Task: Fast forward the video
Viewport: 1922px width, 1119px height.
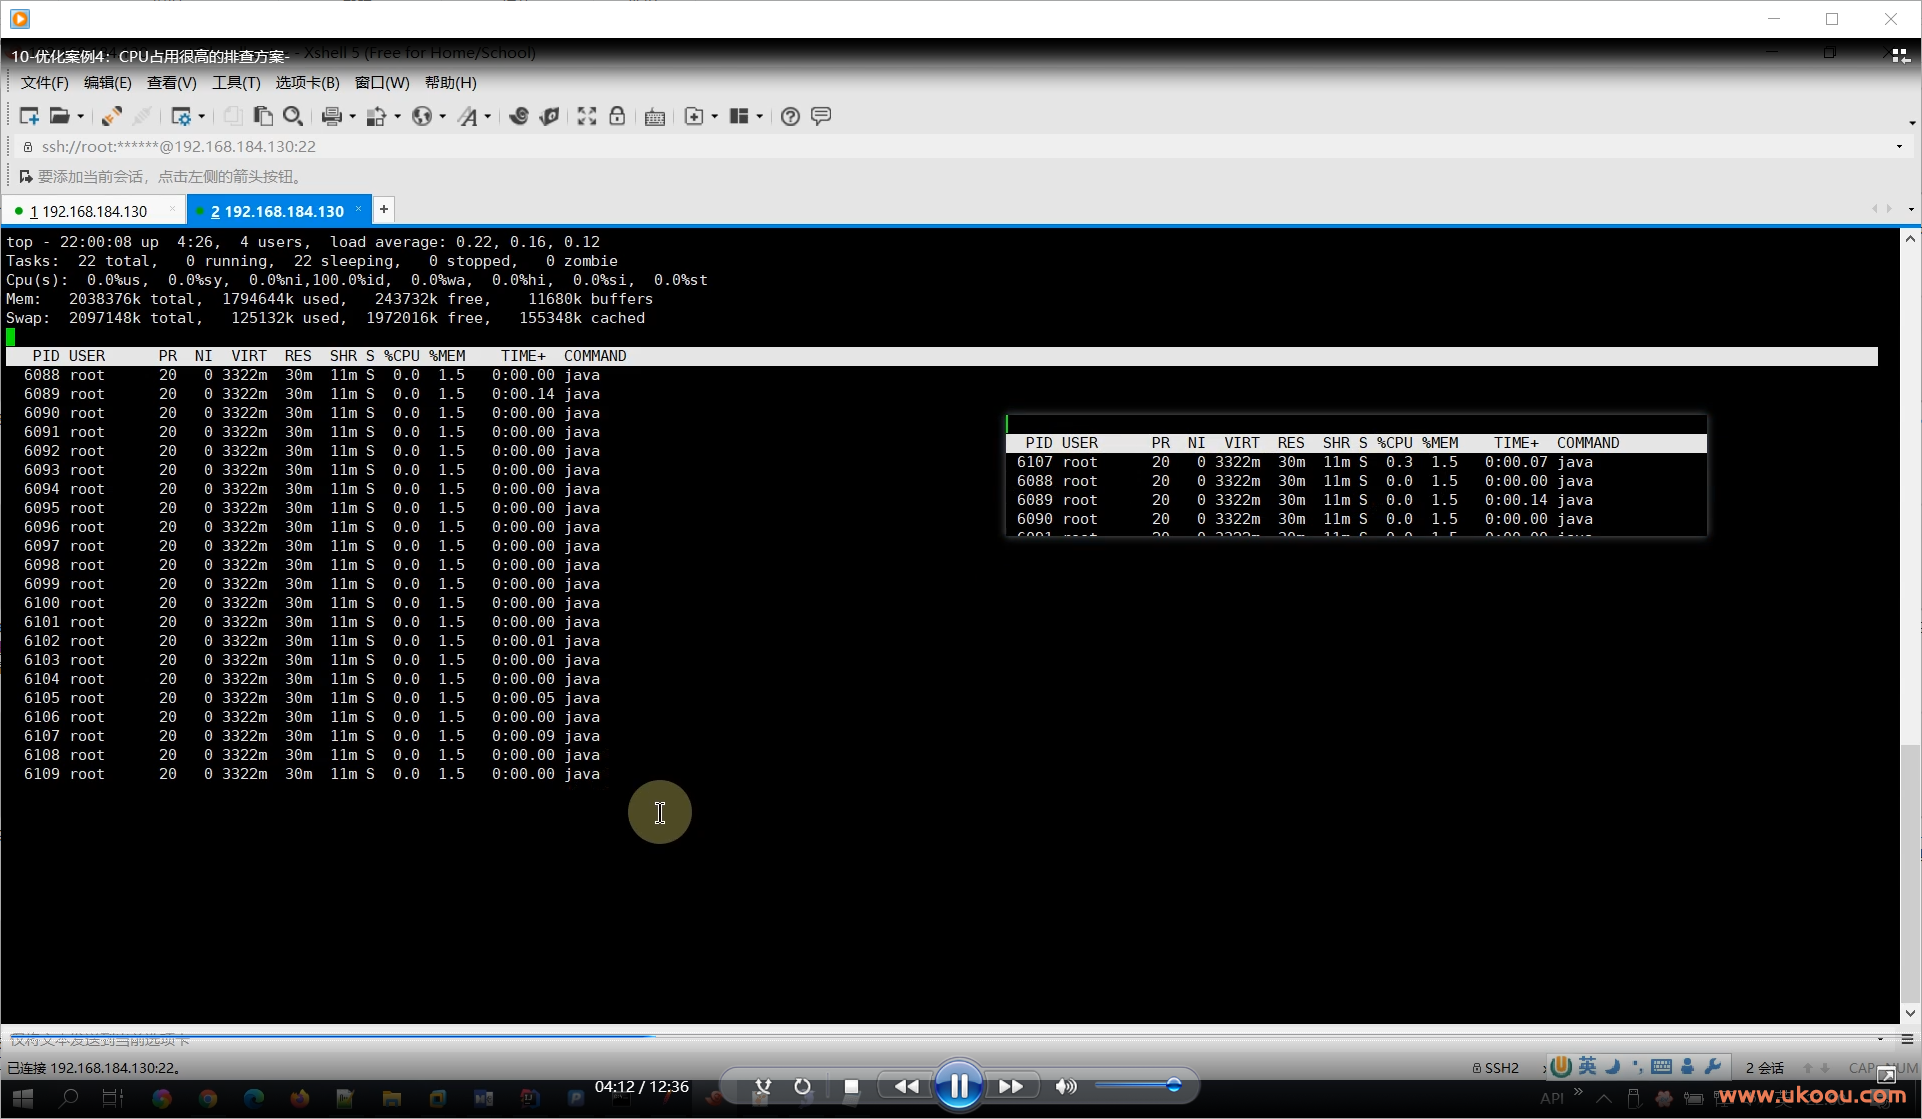Action: [x=1011, y=1086]
